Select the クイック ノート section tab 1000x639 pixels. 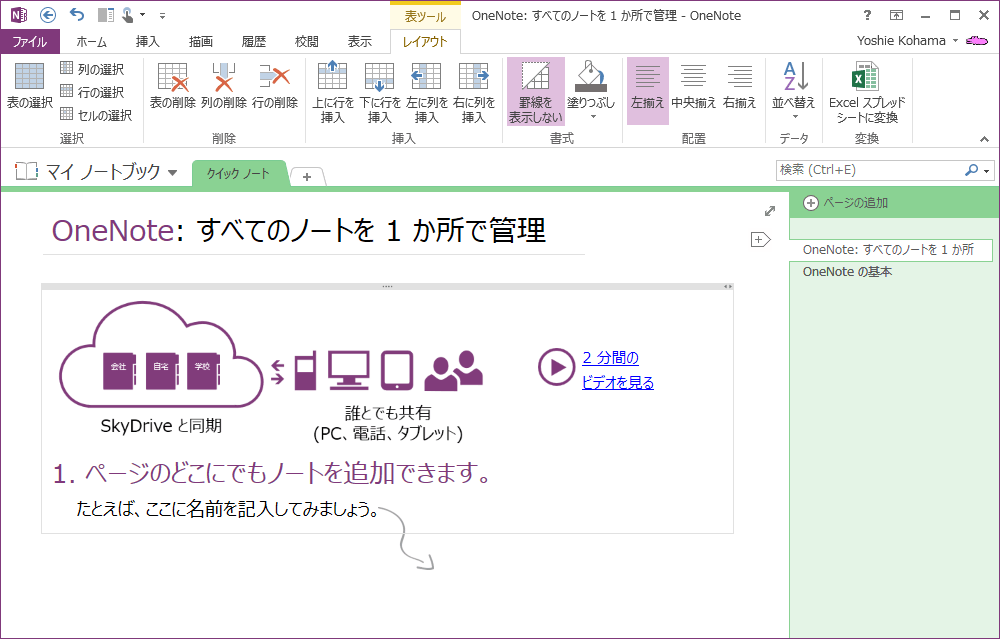[x=239, y=173]
